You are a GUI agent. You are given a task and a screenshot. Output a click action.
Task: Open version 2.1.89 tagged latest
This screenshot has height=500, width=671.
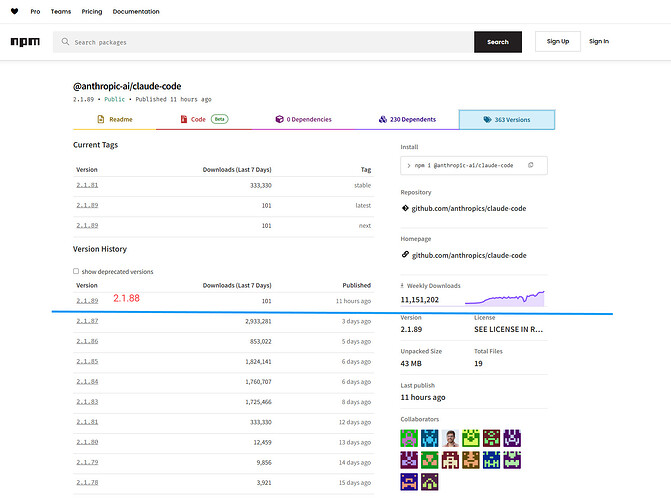tap(87, 205)
